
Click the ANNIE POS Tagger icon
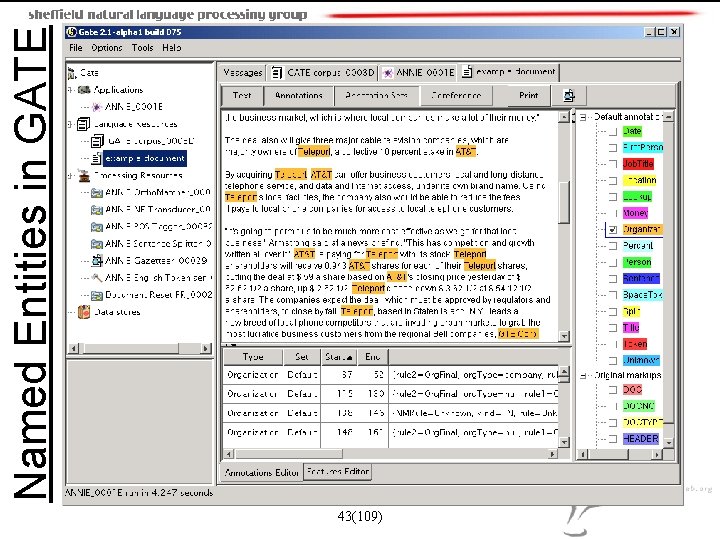tap(97, 227)
